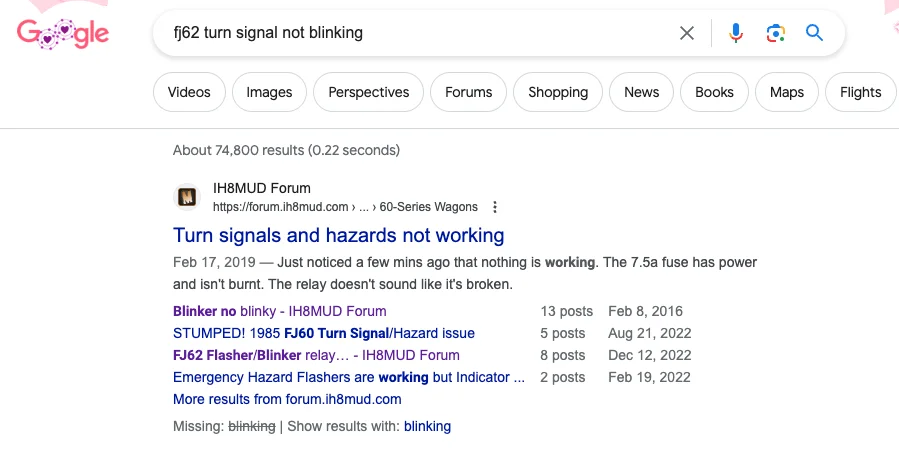Select the Books filter chip
Image resolution: width=899 pixels, height=451 pixels.
[714, 92]
